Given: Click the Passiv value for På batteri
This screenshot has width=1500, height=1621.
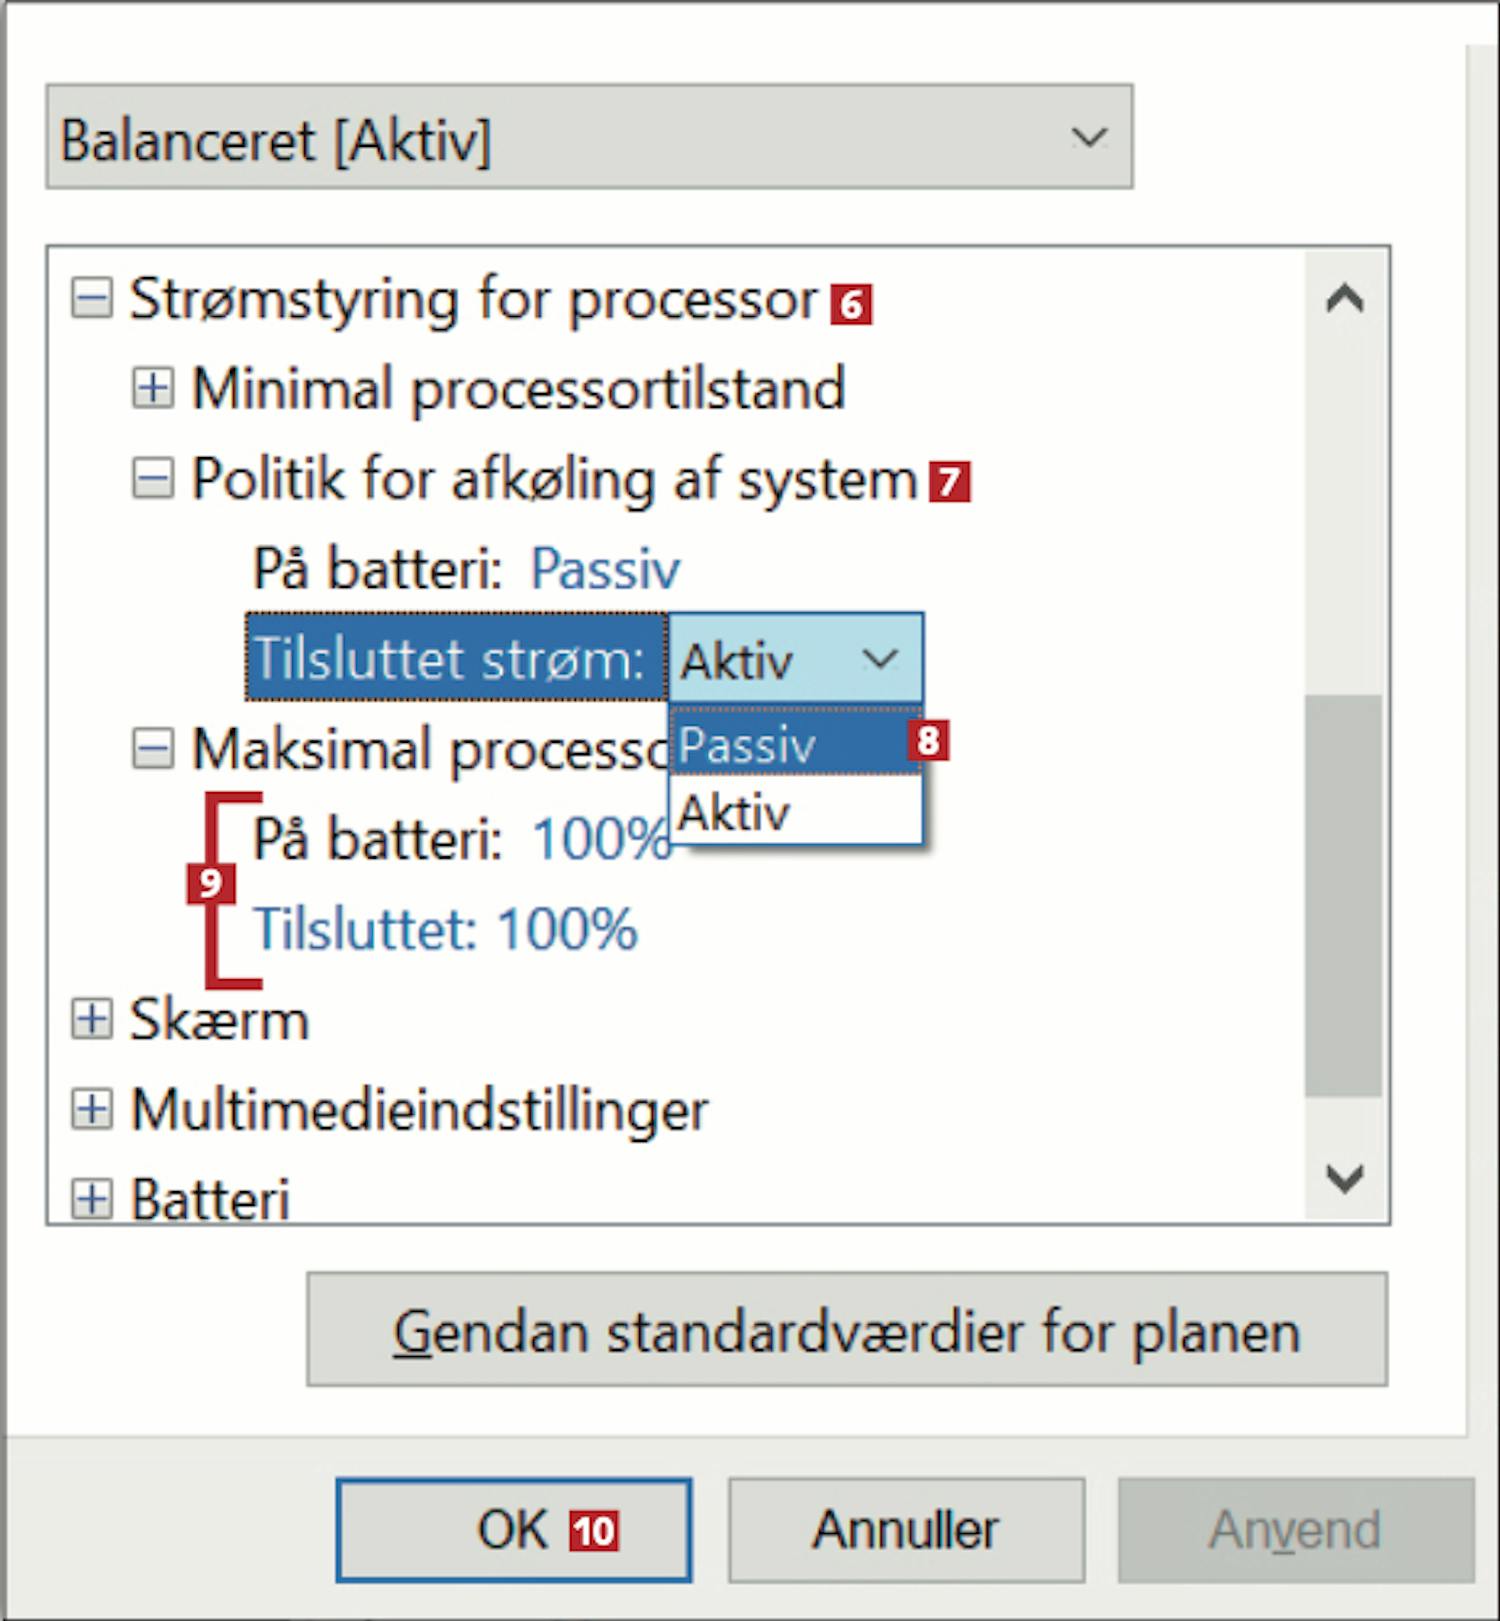Looking at the screenshot, I should (605, 569).
